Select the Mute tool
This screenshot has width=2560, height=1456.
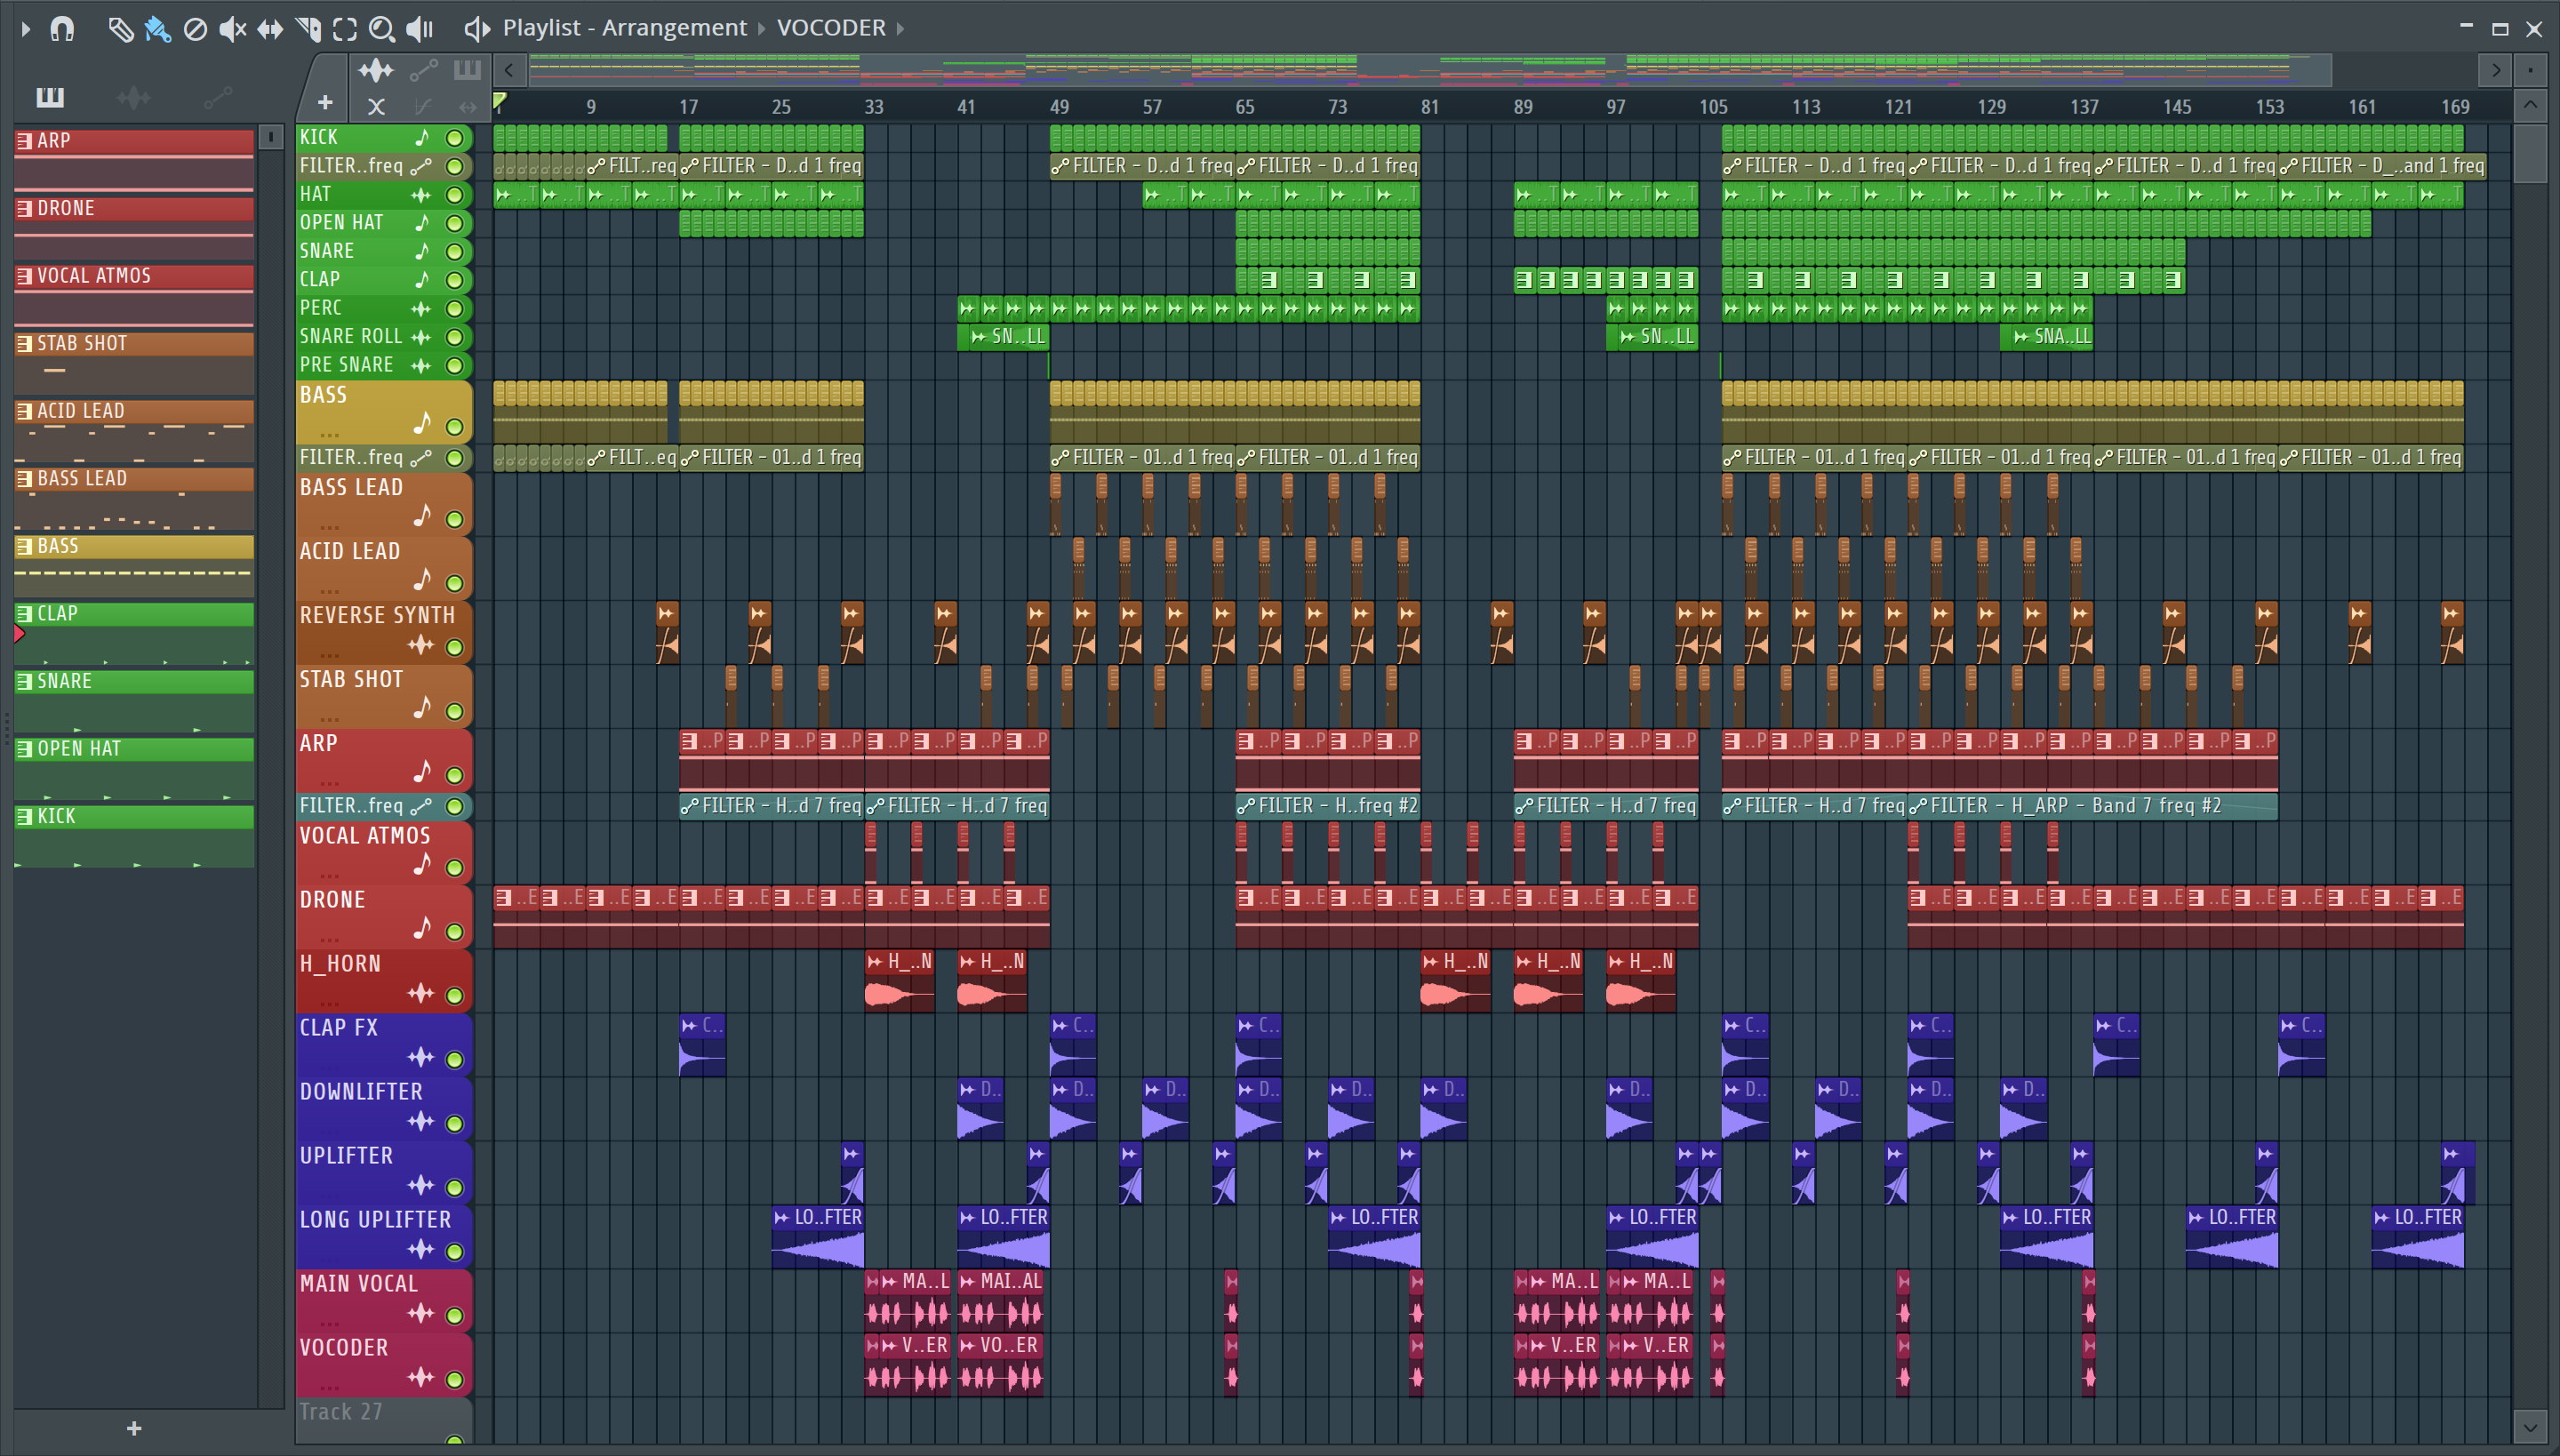(232, 29)
